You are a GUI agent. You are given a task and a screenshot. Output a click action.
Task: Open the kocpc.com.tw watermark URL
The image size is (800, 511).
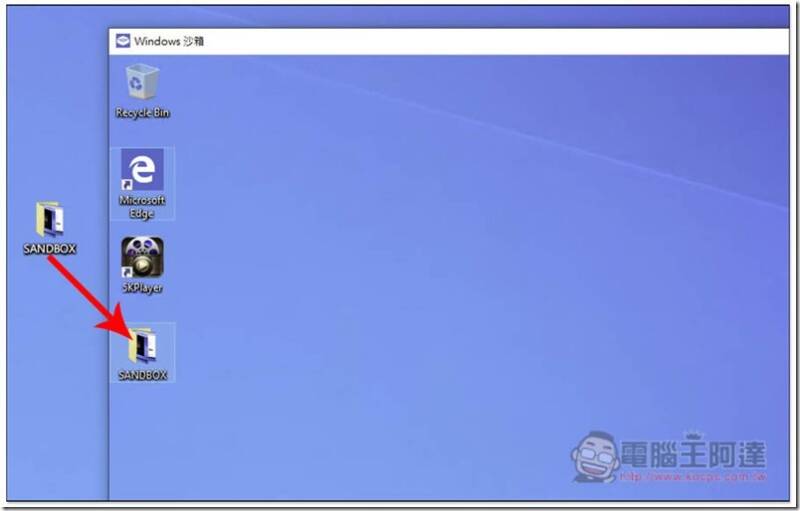693,477
